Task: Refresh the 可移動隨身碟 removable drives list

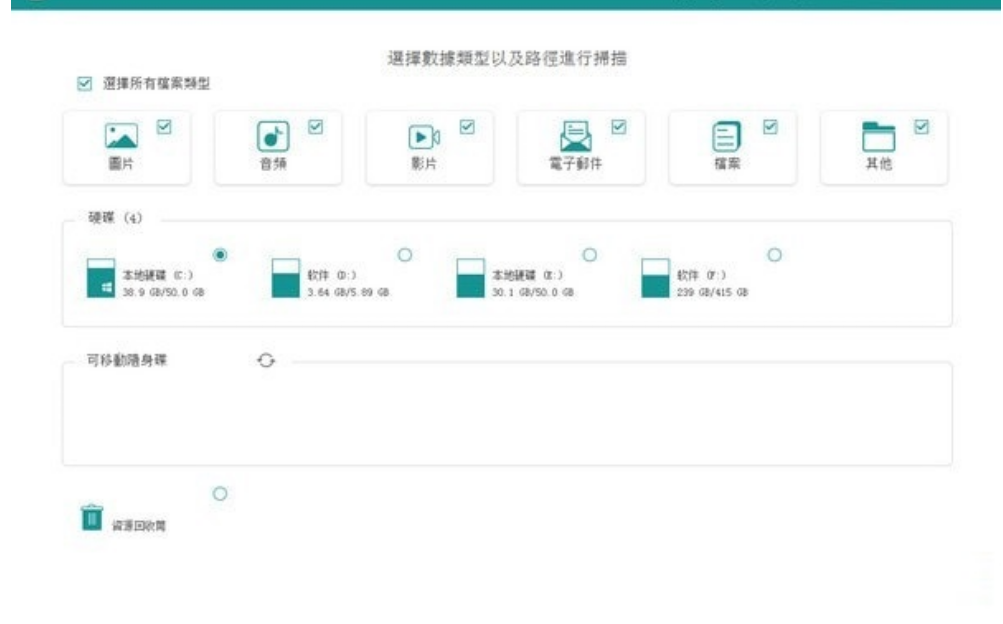Action: tap(266, 360)
